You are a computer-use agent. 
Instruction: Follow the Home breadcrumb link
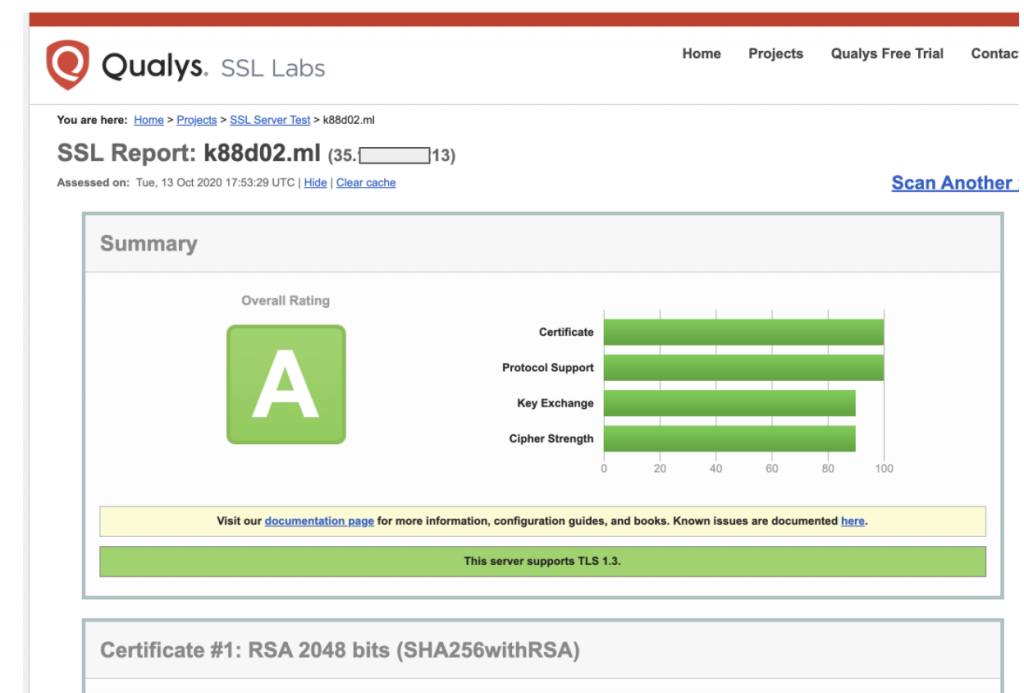coord(149,120)
